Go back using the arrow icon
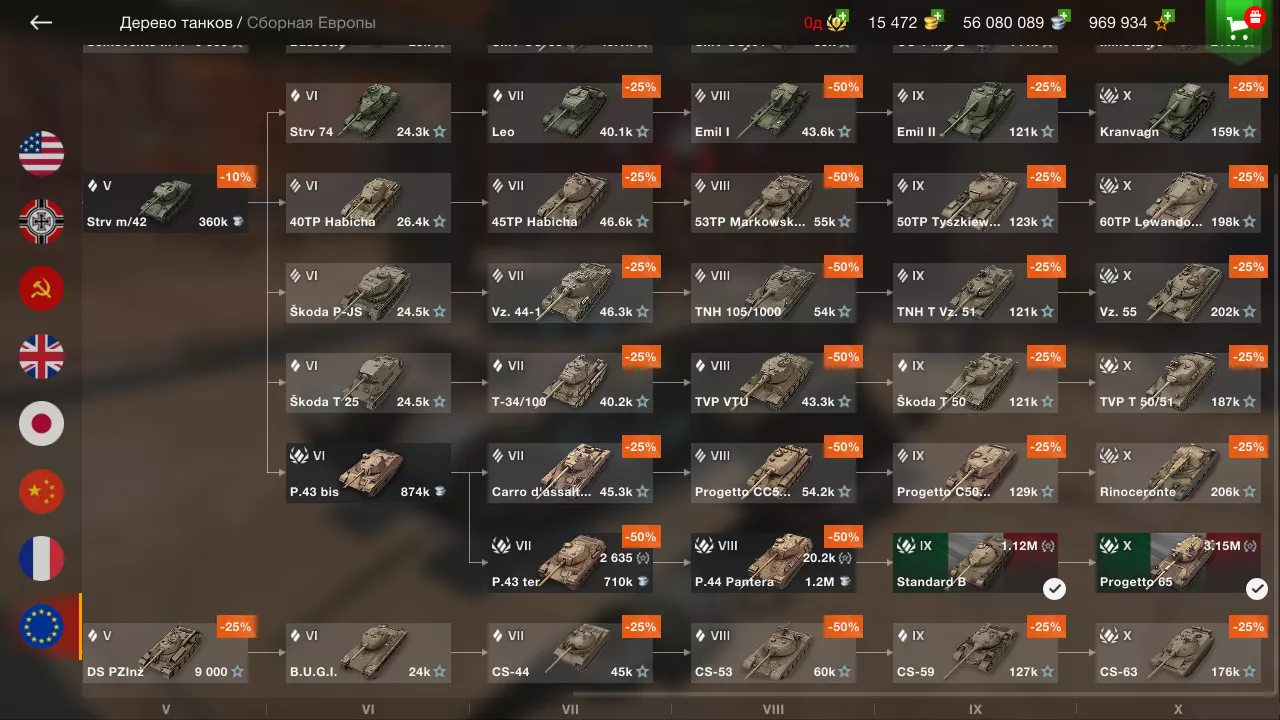1280x720 pixels. point(40,22)
